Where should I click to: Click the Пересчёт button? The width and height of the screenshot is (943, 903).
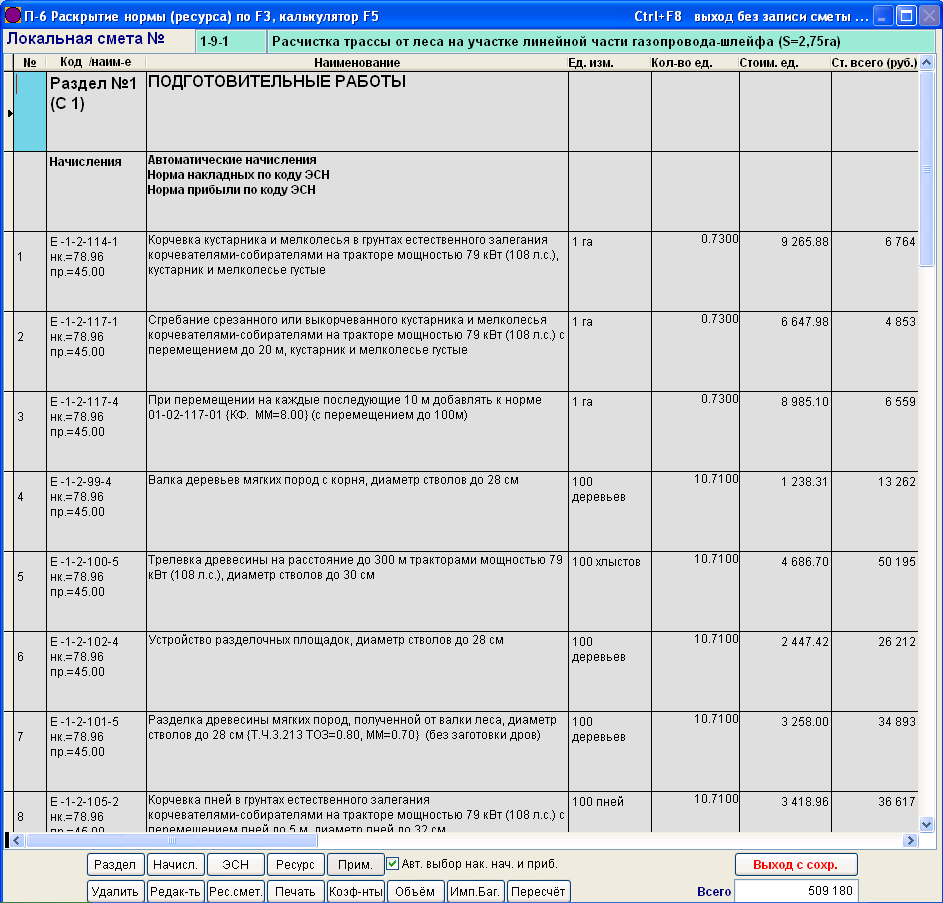[x=538, y=891]
